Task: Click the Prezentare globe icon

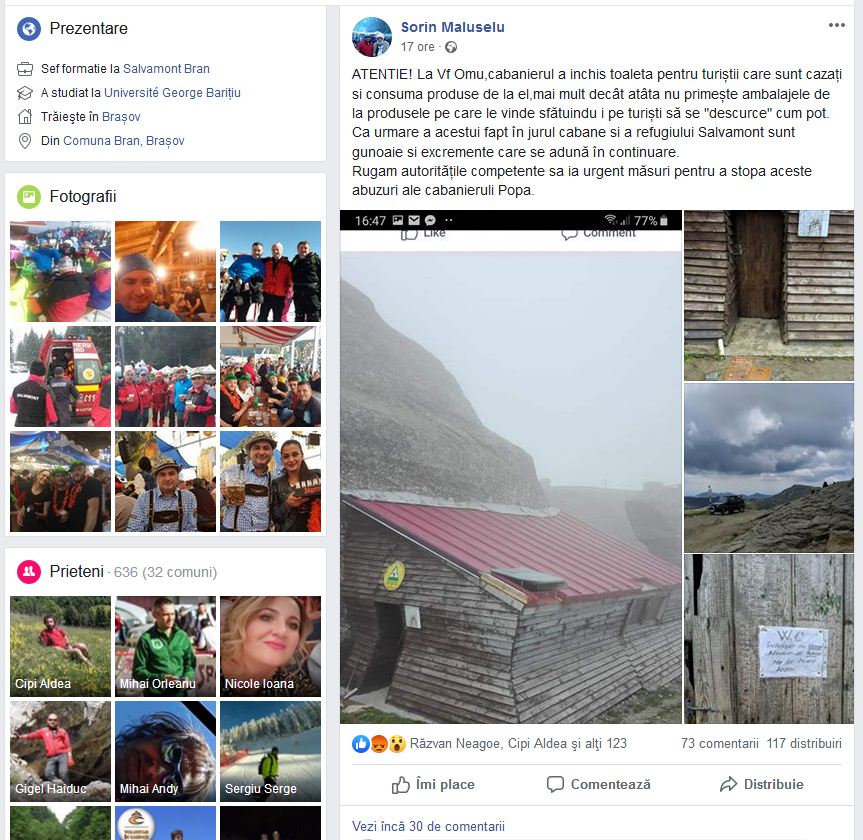Action: [29, 29]
